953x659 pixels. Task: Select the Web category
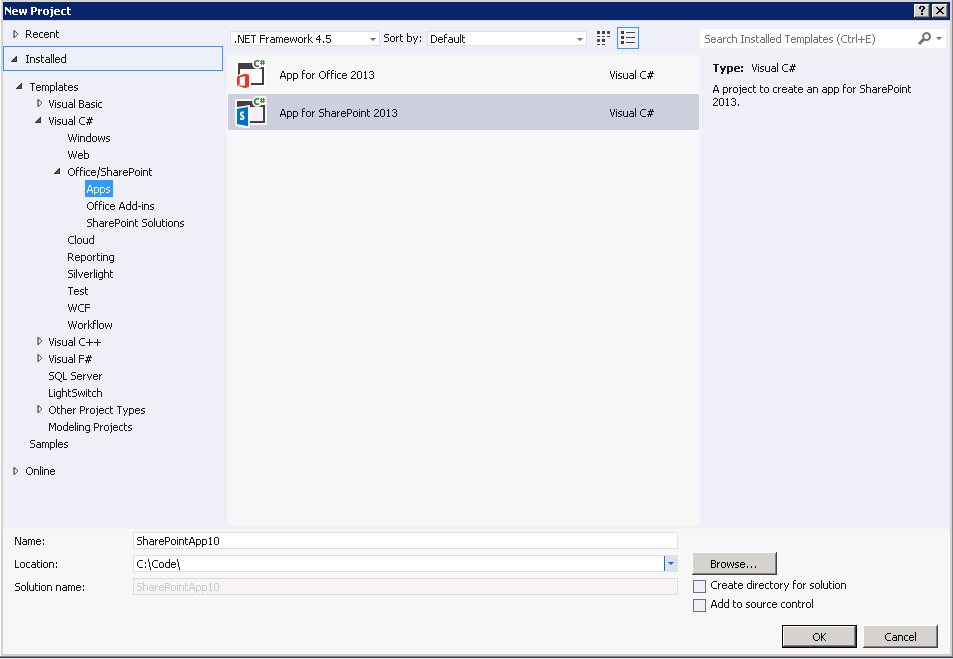point(78,155)
